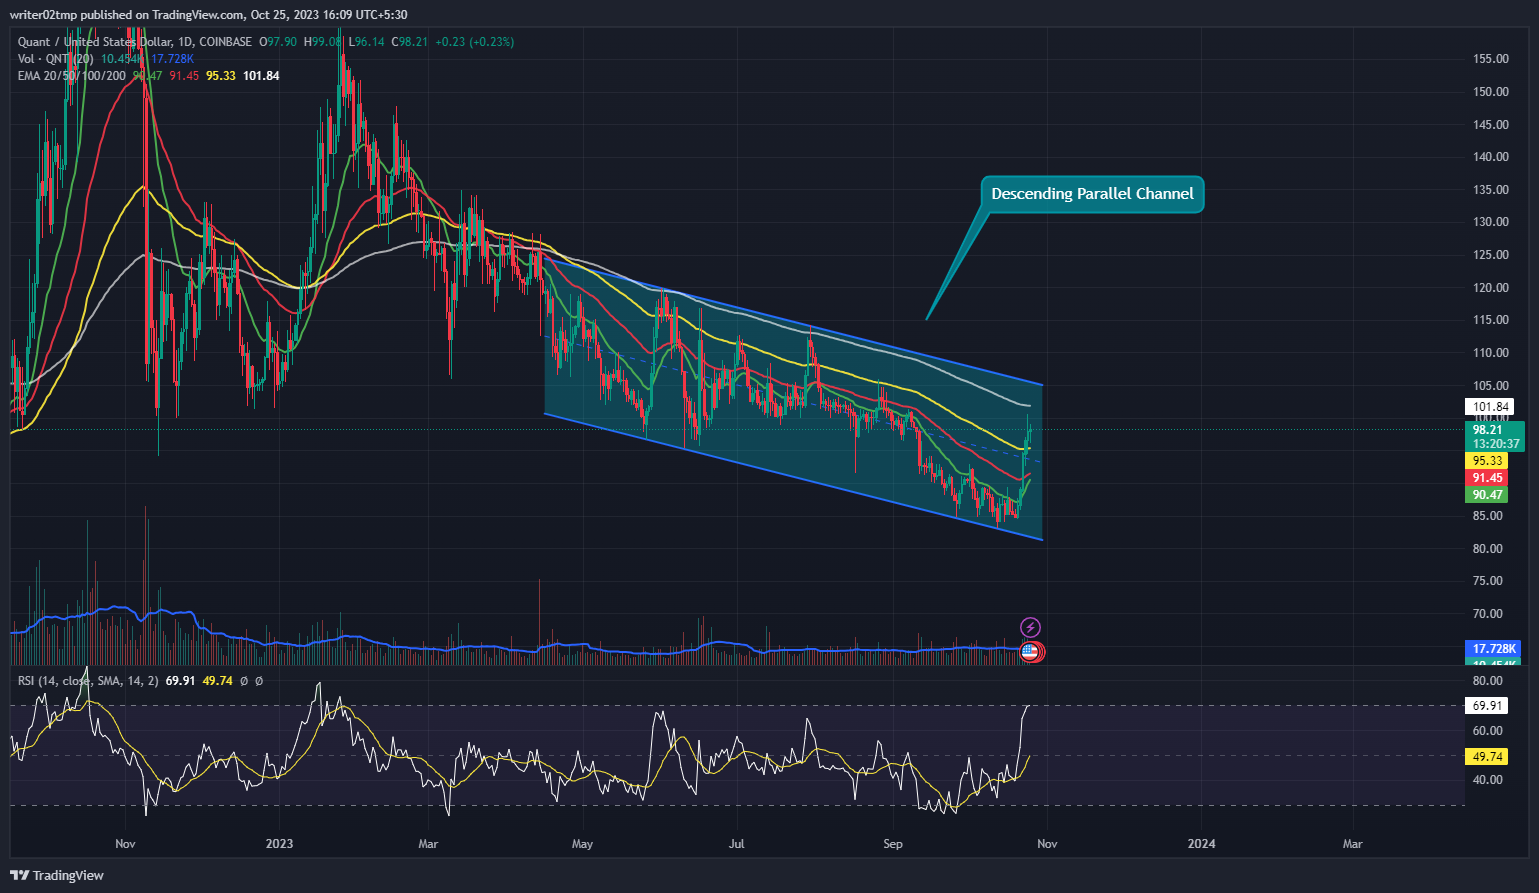Click the 40.00 RSI scale value
1539x893 pixels.
click(1488, 780)
